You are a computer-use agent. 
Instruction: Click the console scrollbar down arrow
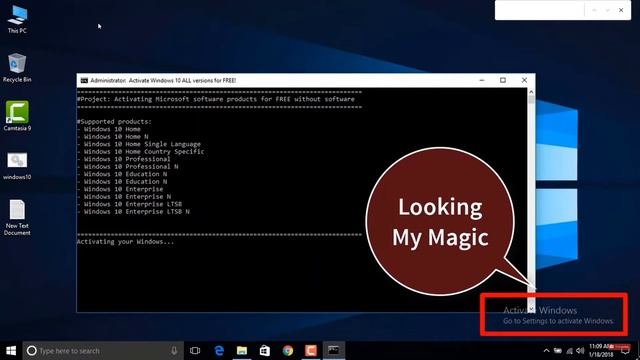pos(531,308)
